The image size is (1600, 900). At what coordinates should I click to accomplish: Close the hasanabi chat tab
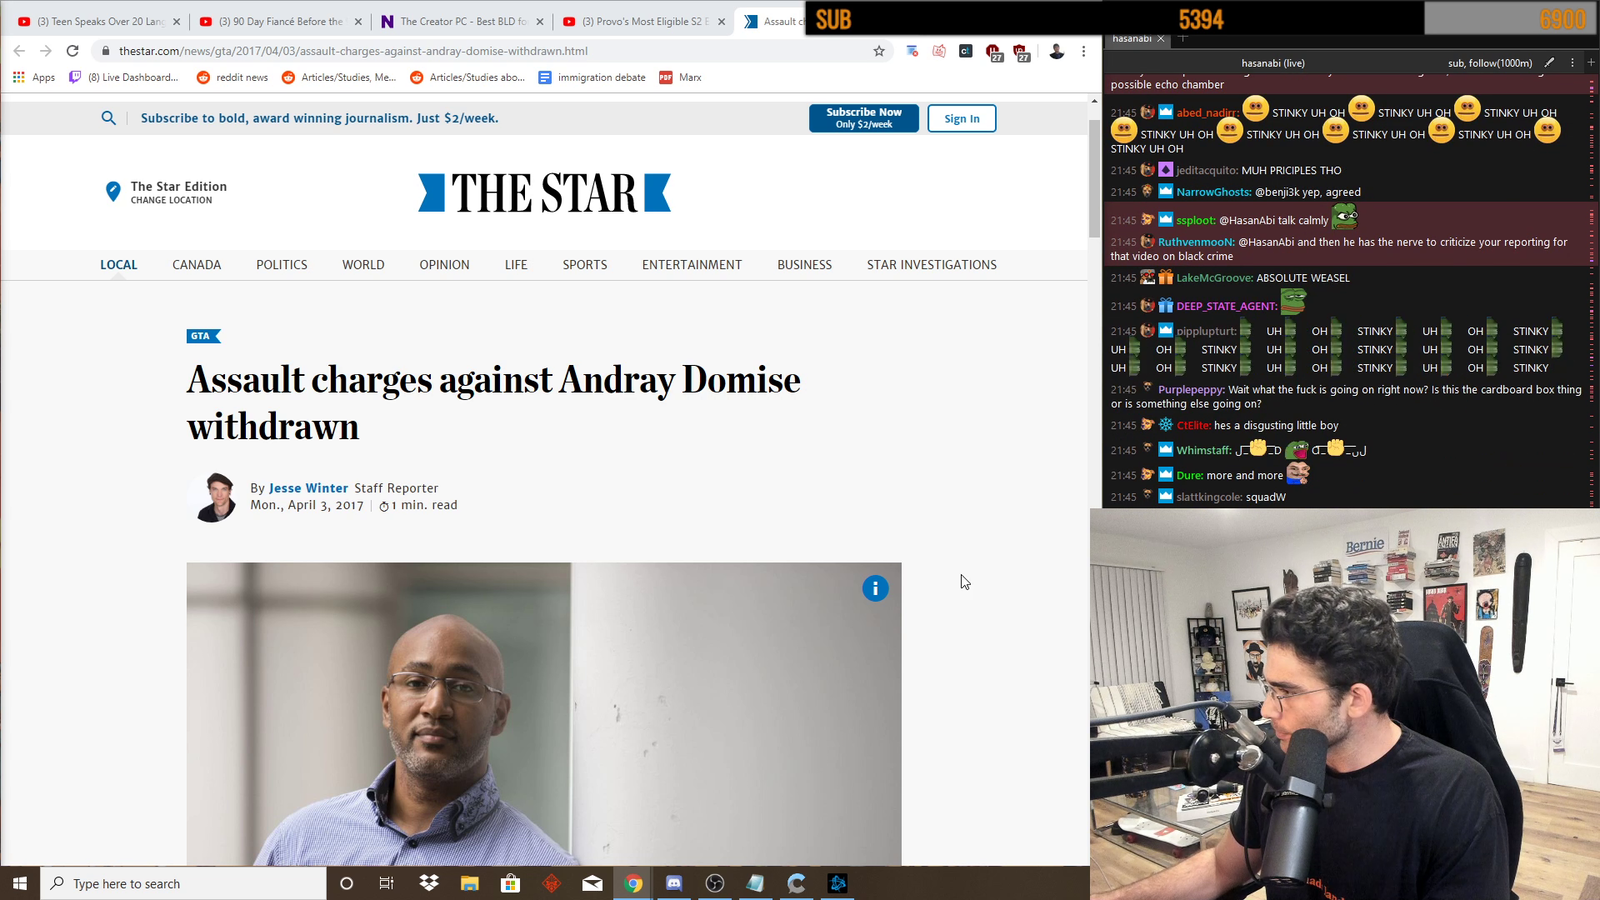(x=1160, y=39)
